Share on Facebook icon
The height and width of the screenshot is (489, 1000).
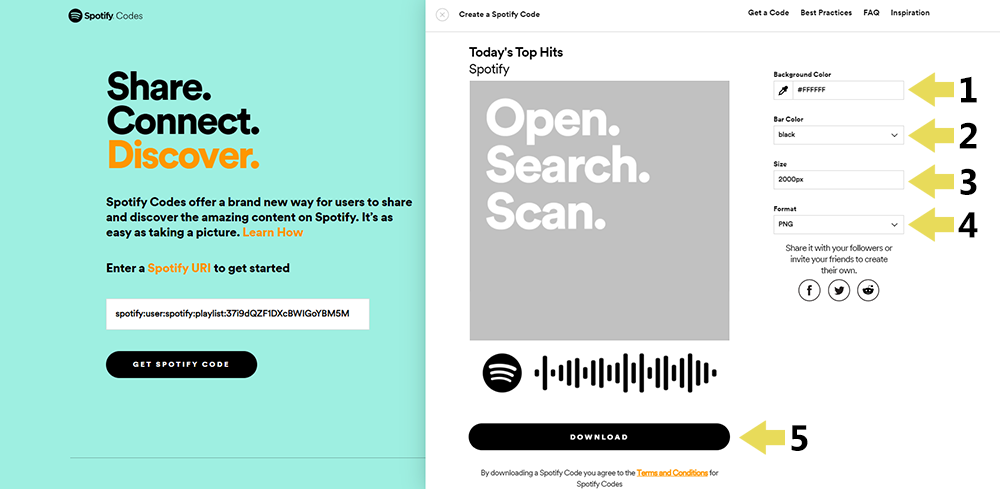click(809, 291)
